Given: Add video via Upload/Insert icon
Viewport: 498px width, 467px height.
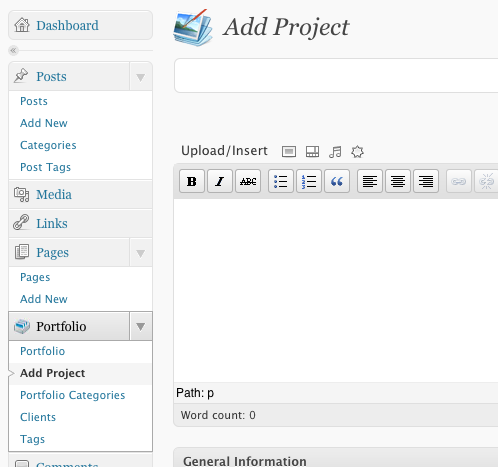Looking at the screenshot, I should [312, 152].
